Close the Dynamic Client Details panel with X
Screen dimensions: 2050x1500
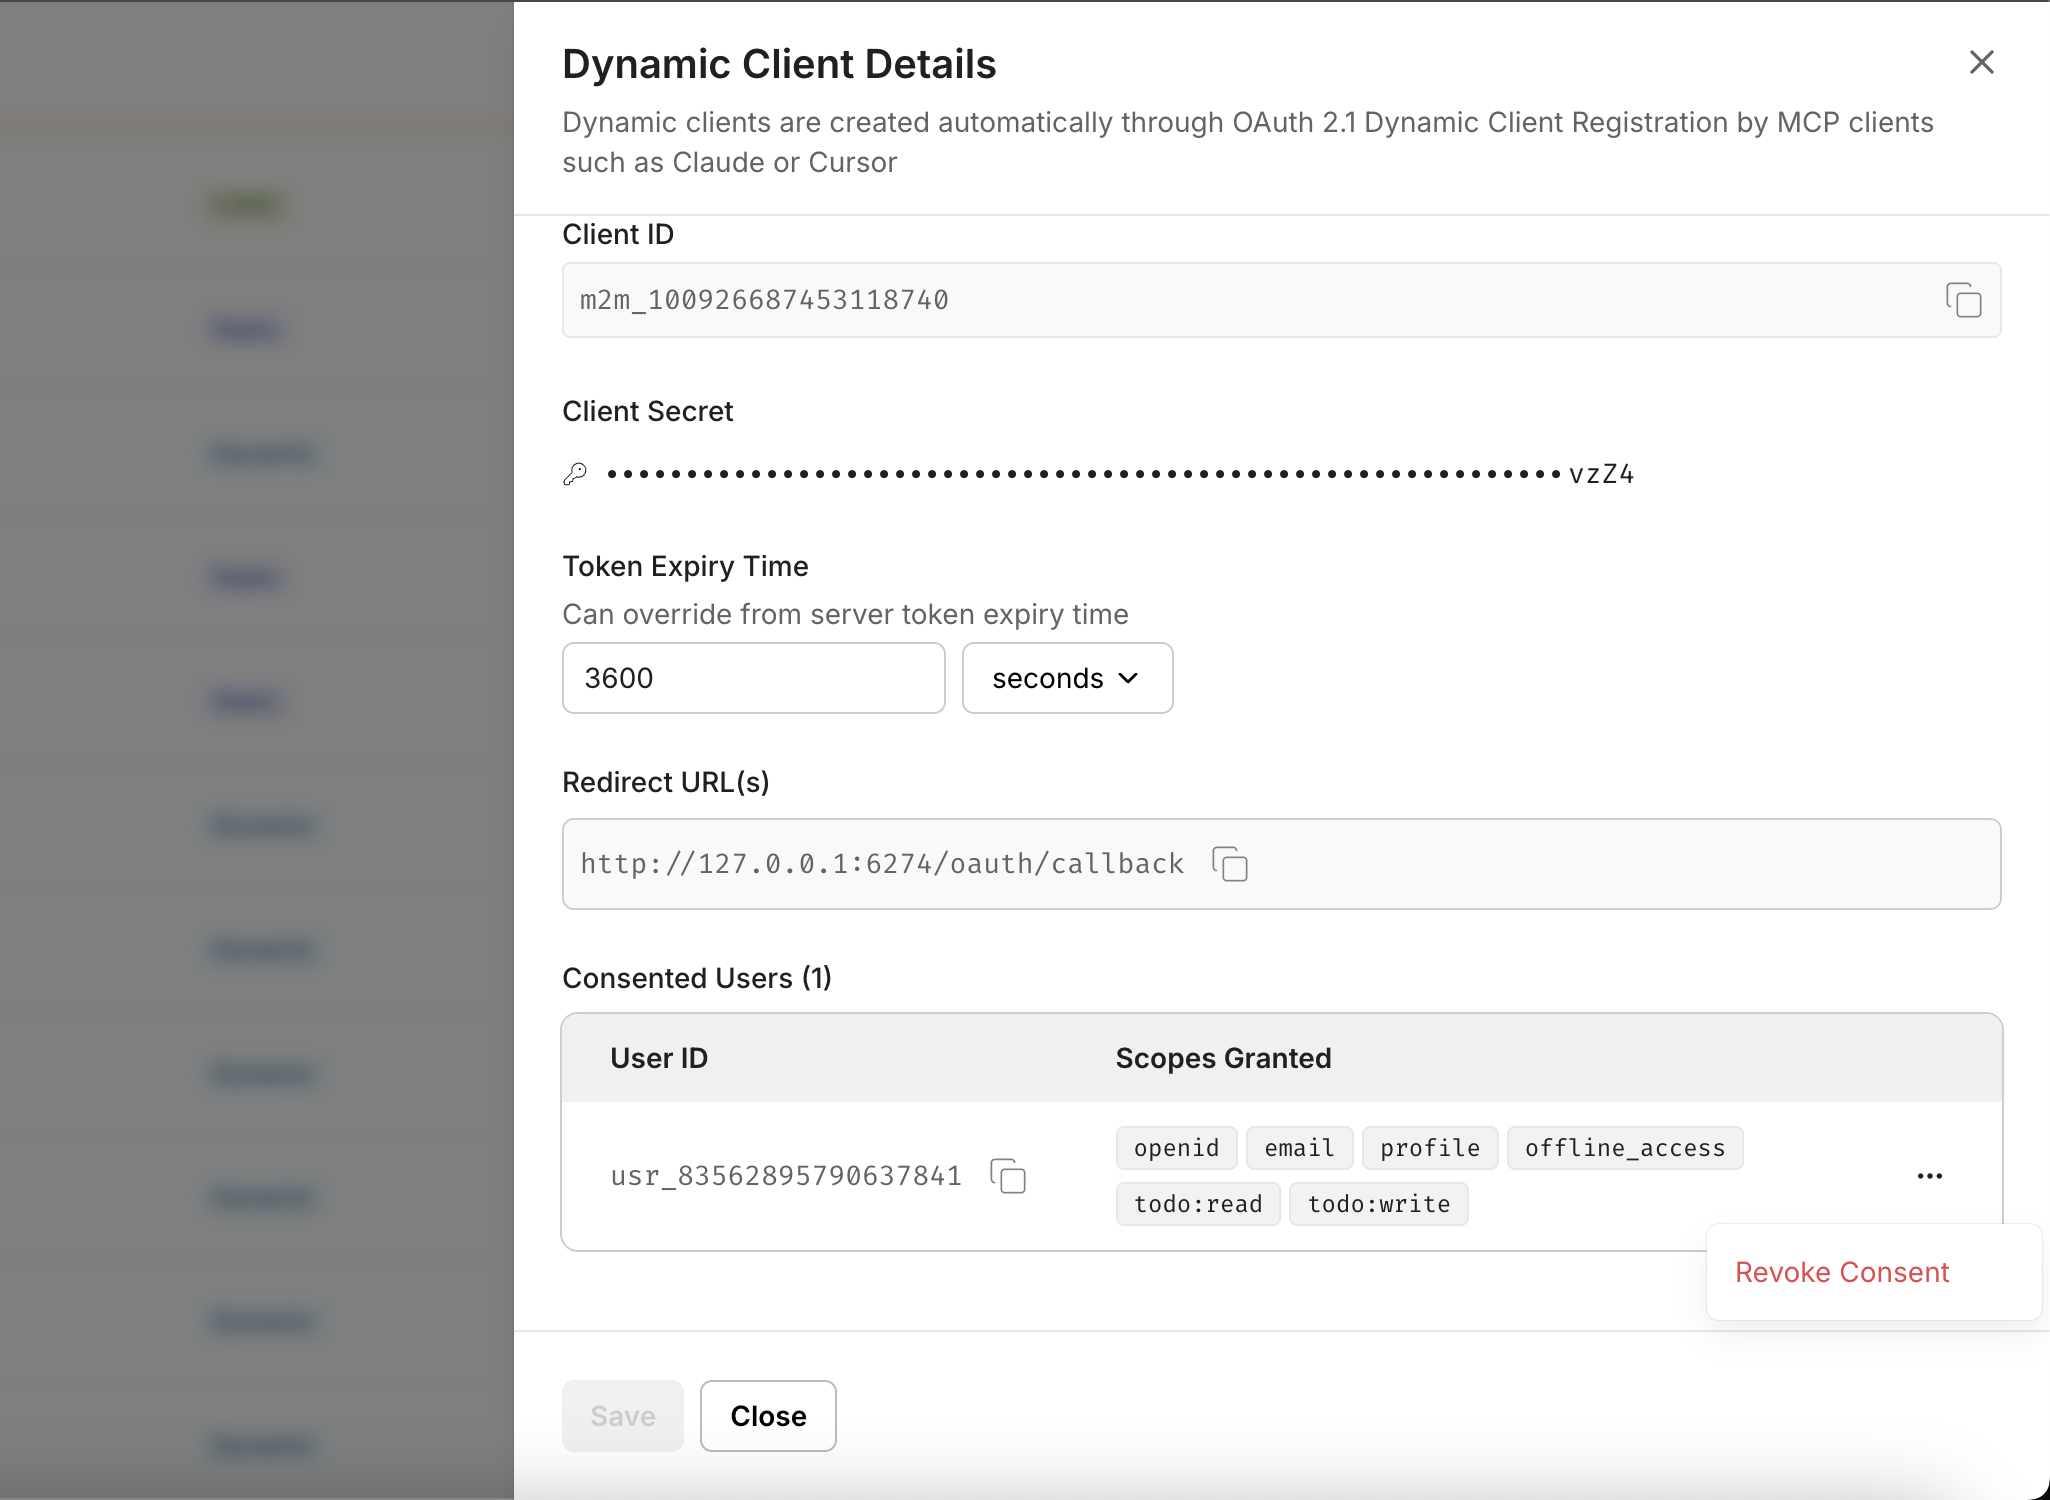(x=1981, y=62)
